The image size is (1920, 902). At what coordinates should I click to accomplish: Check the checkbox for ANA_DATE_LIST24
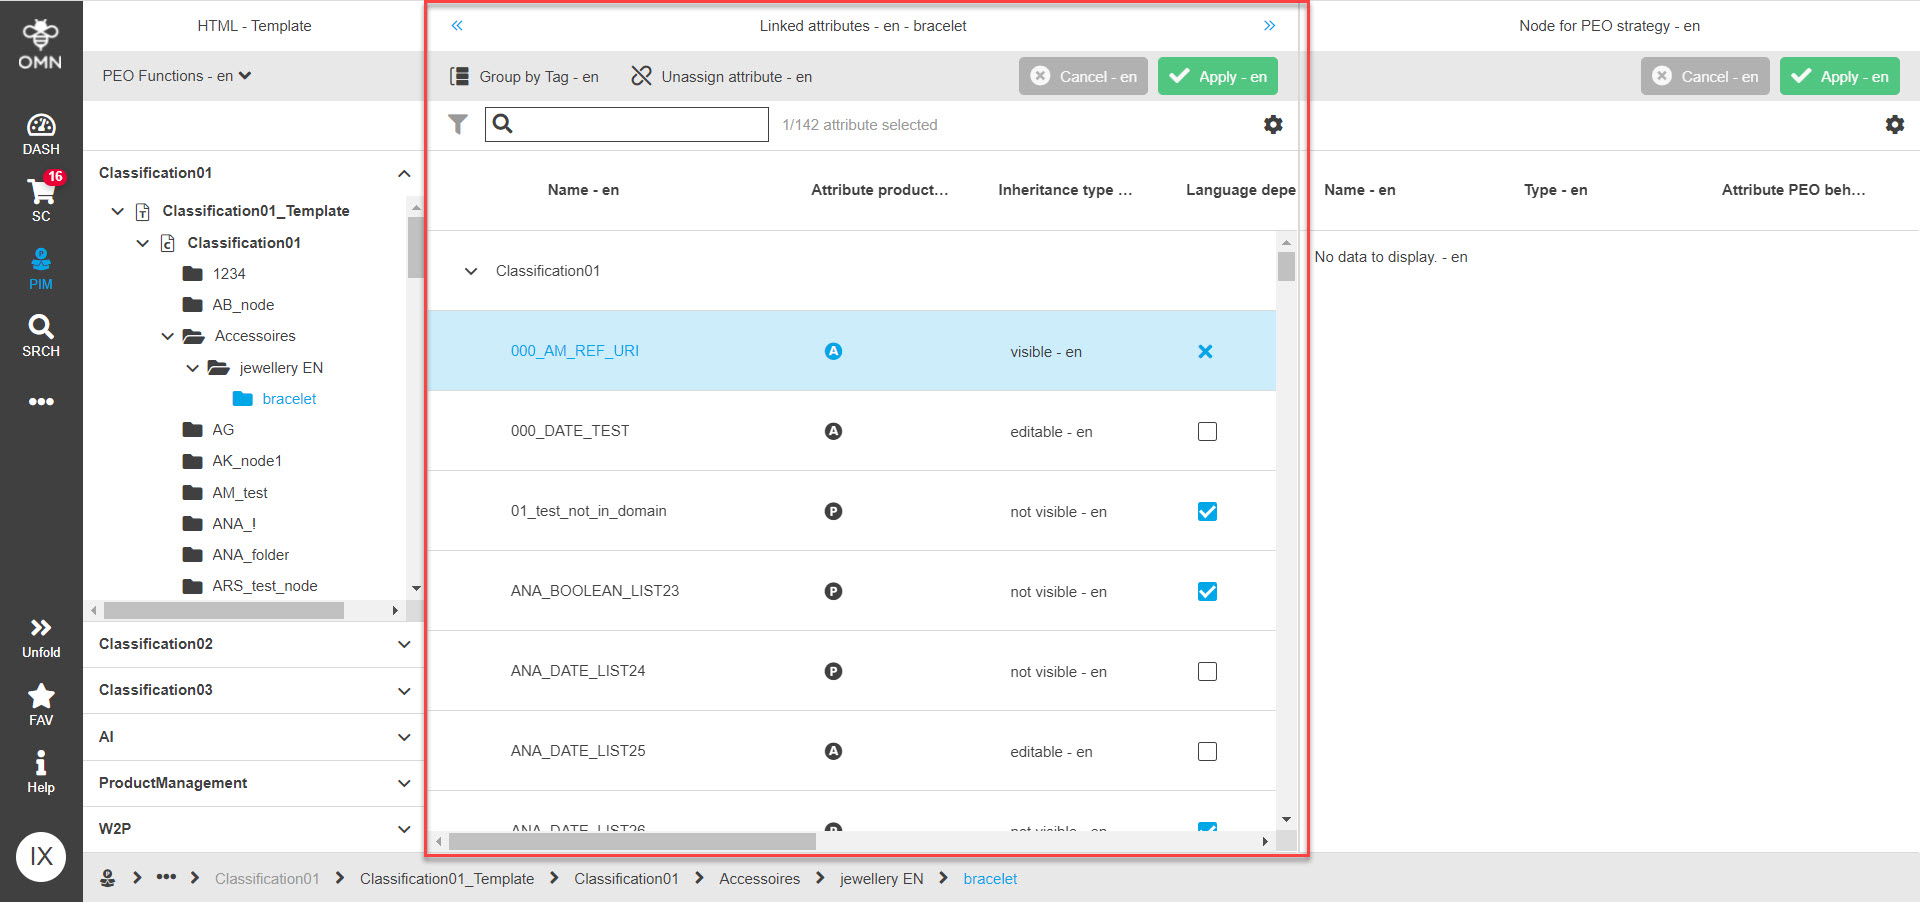(1207, 671)
